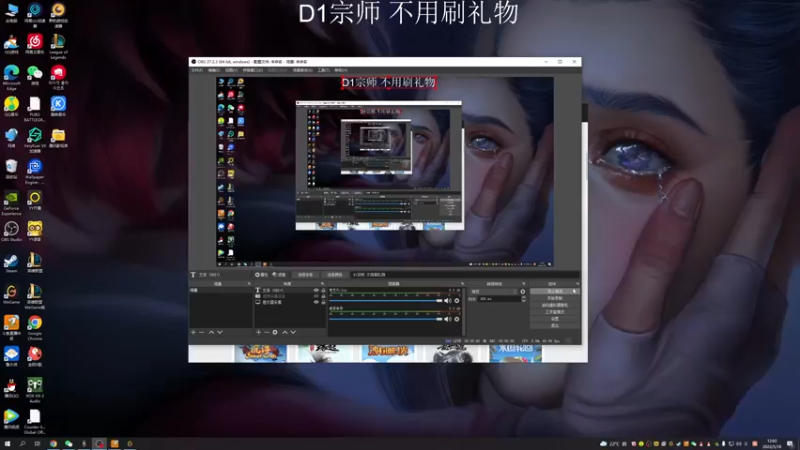Screen dimensions: 800x450
Task: Move source up in Sources panel
Action: [x=285, y=333]
